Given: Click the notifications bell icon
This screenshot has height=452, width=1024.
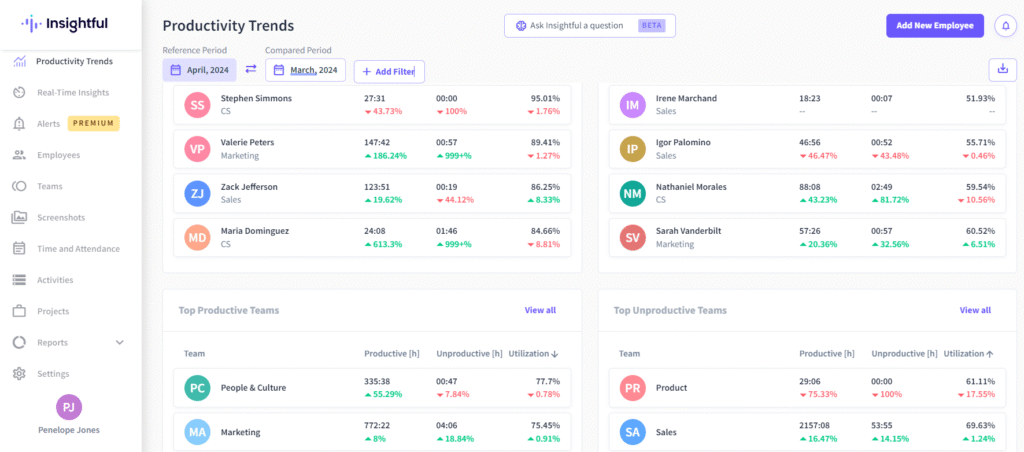Looking at the screenshot, I should [1003, 26].
